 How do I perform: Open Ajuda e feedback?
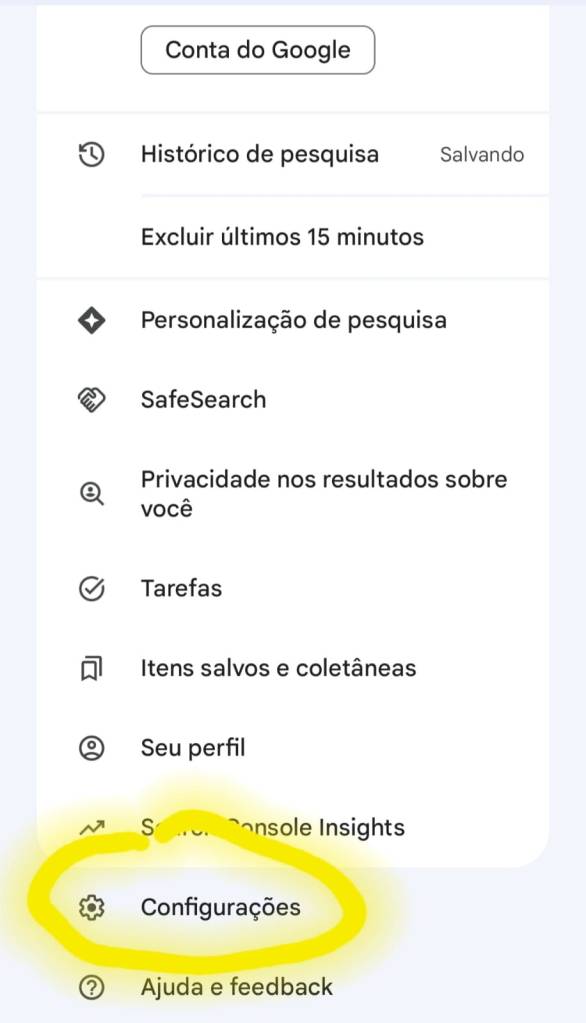coord(236,987)
